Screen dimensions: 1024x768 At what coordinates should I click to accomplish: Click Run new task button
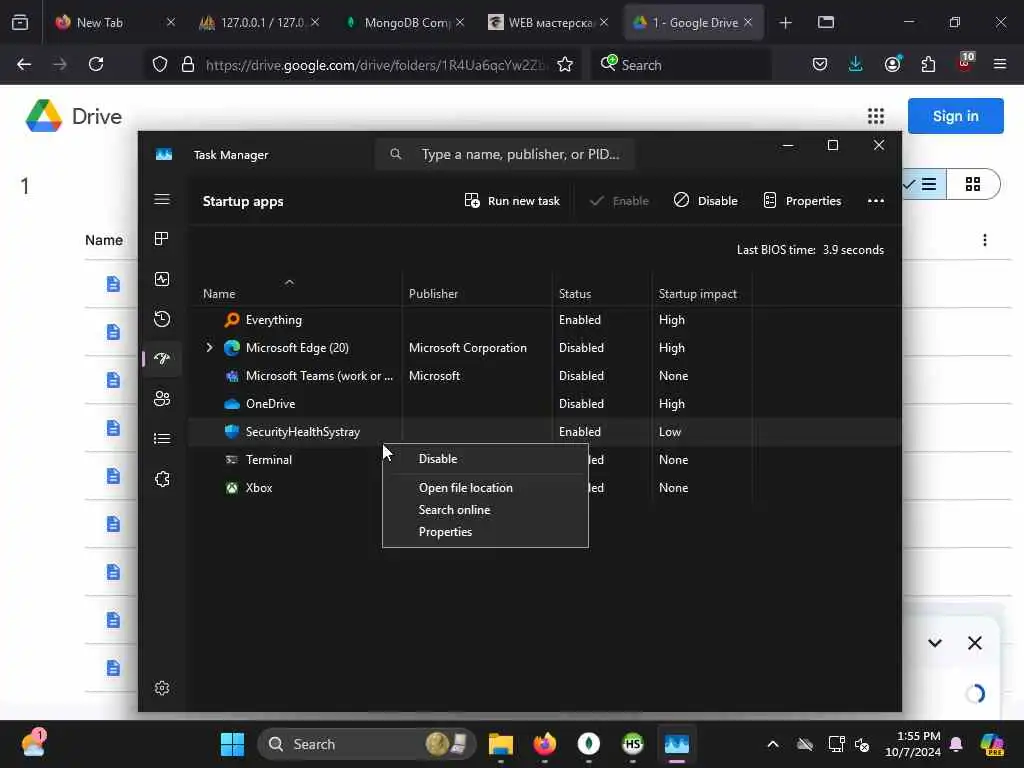pos(512,201)
